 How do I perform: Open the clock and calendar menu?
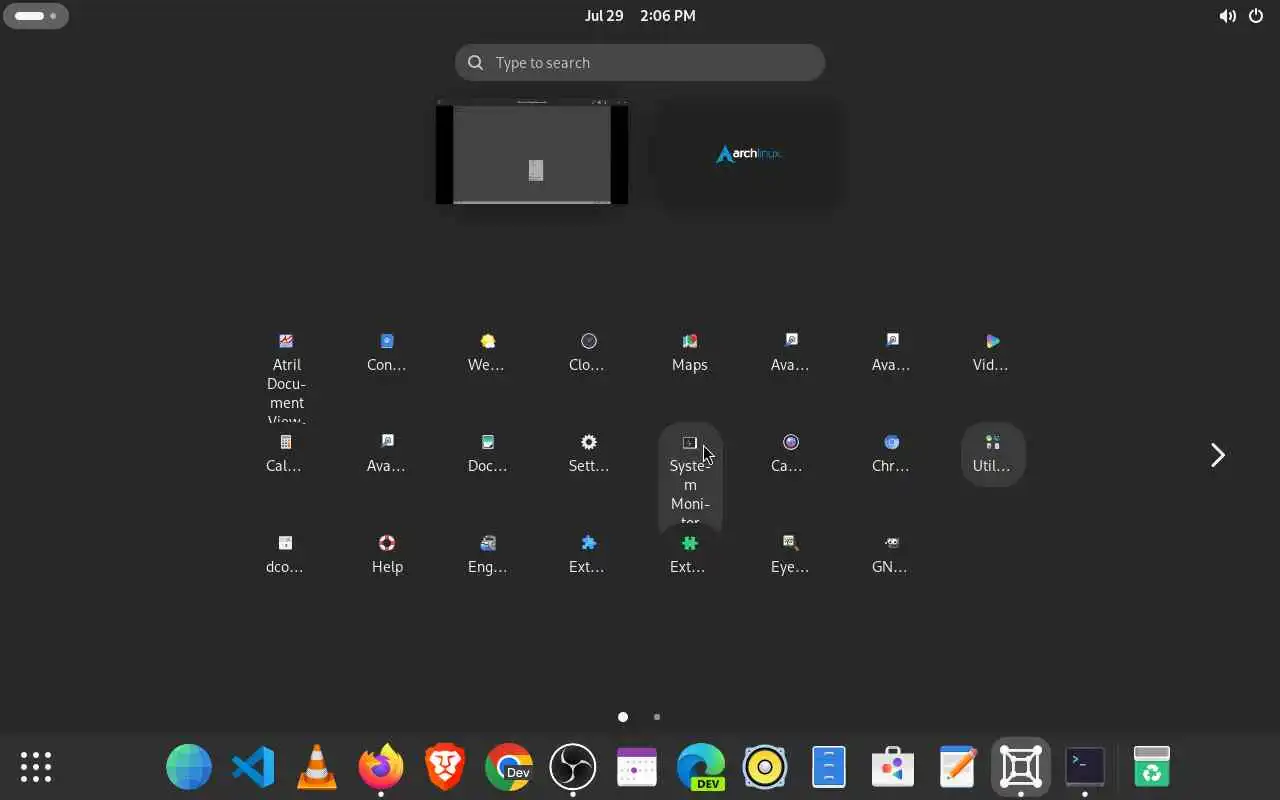pyautogui.click(x=640, y=15)
